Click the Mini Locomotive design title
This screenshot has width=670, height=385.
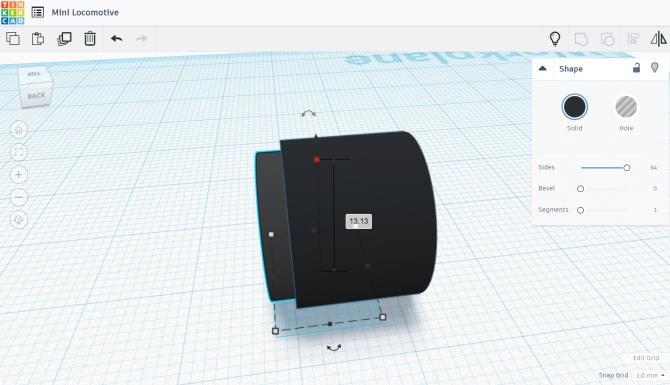[x=85, y=12]
